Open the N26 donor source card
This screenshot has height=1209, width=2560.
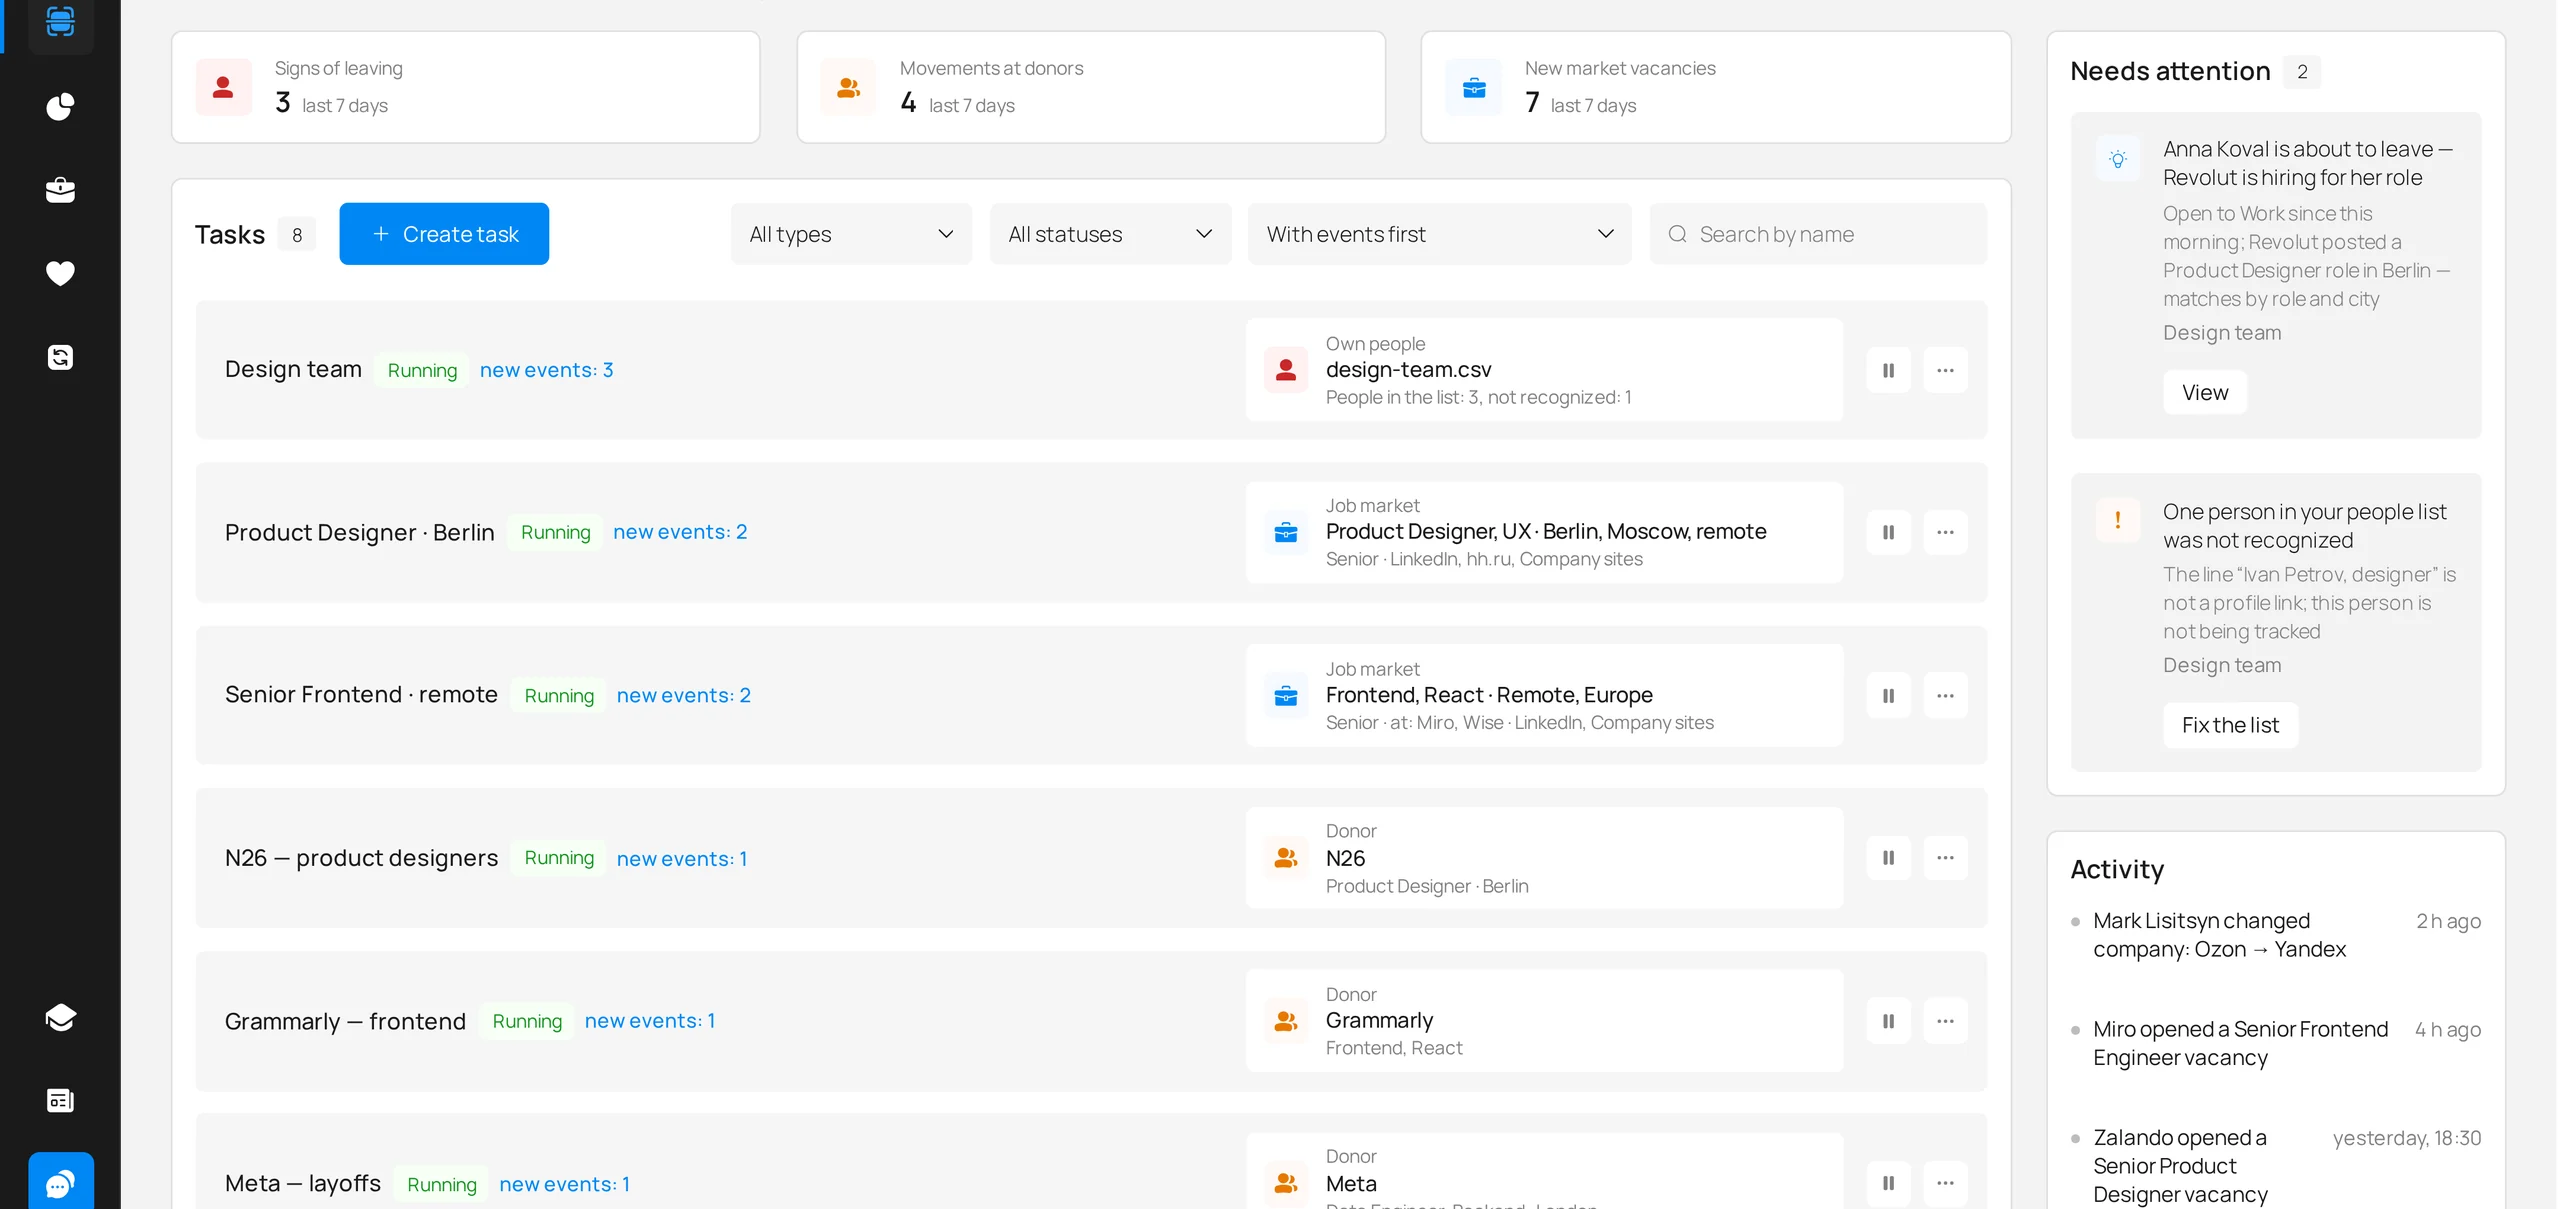pos(1544,858)
